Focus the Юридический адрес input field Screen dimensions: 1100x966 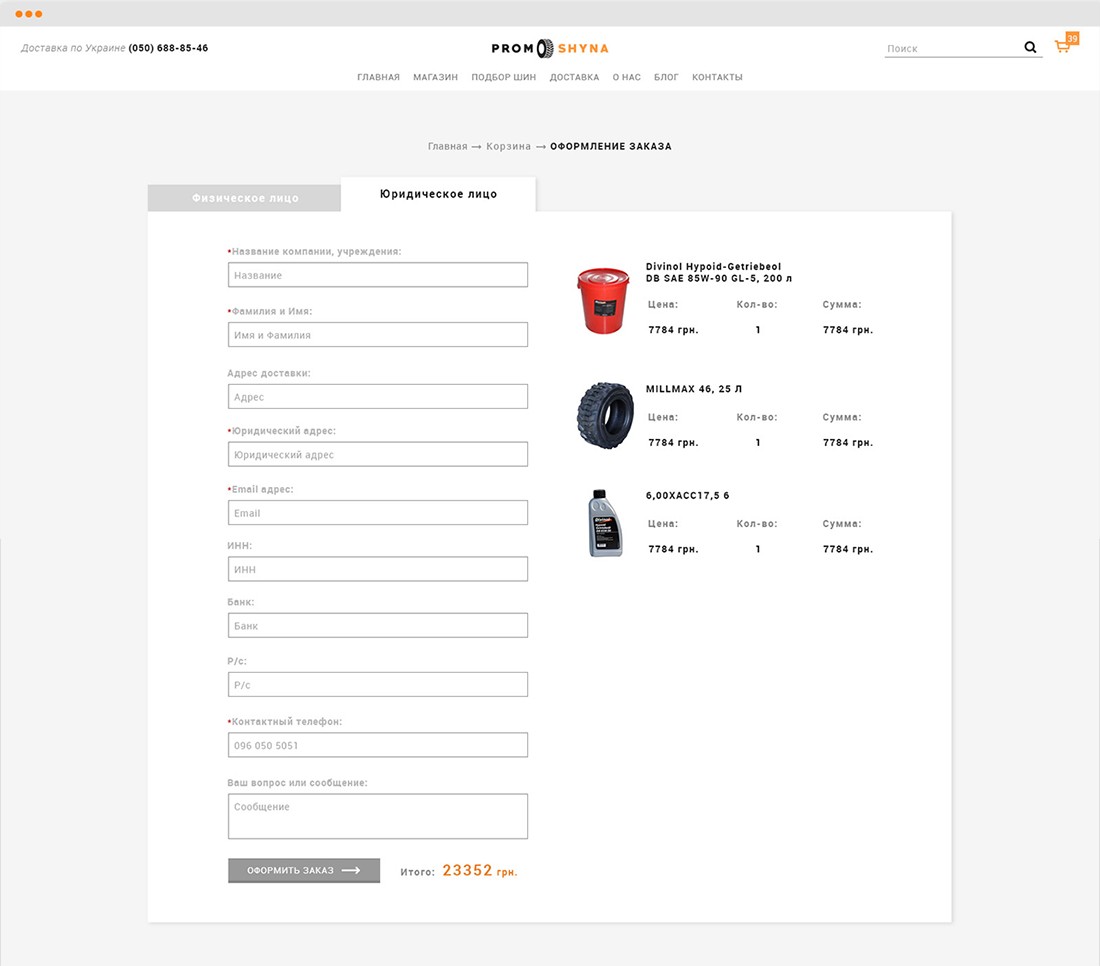click(x=377, y=455)
